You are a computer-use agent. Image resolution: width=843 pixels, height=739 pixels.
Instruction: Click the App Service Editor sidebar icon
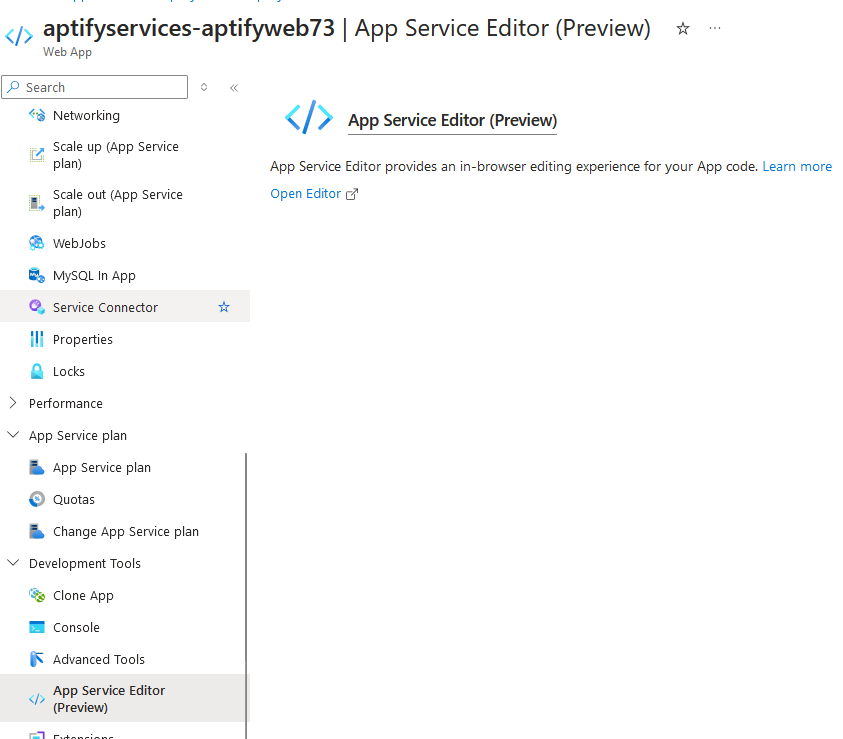(37, 699)
